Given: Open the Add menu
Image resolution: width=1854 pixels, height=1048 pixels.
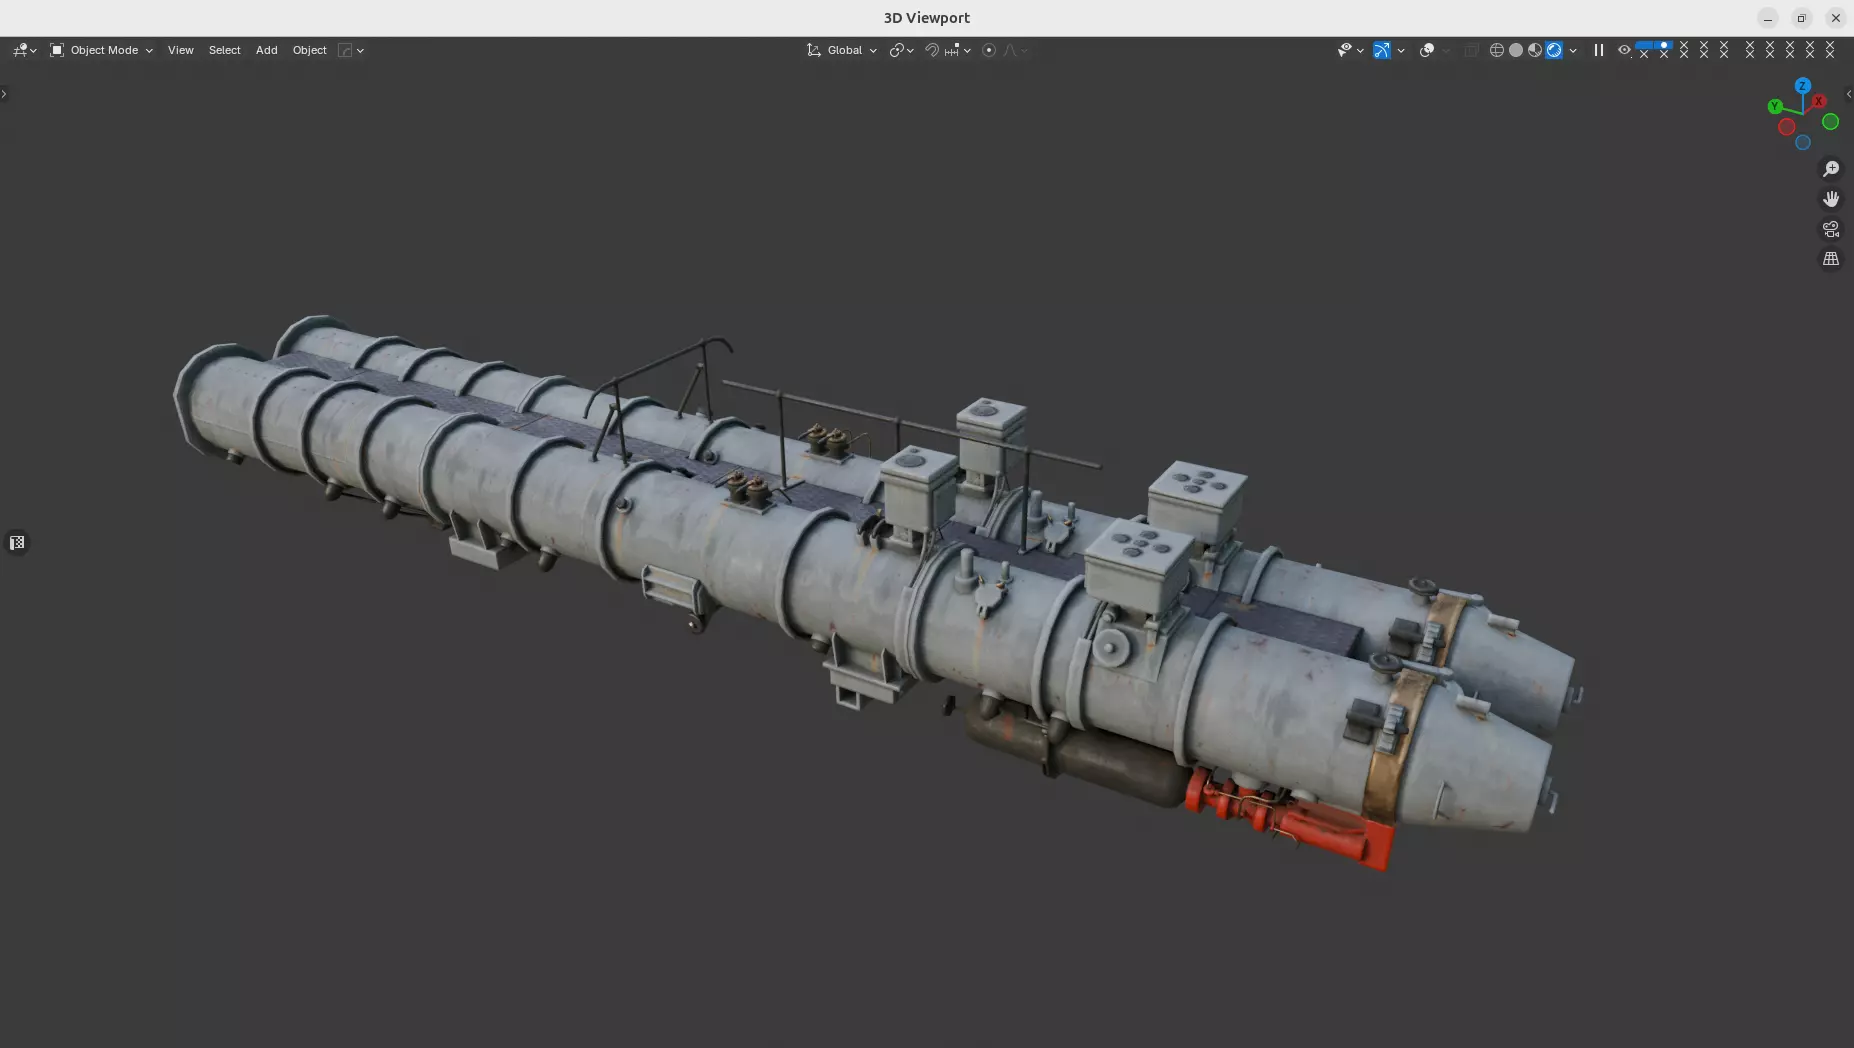Looking at the screenshot, I should pos(266,50).
